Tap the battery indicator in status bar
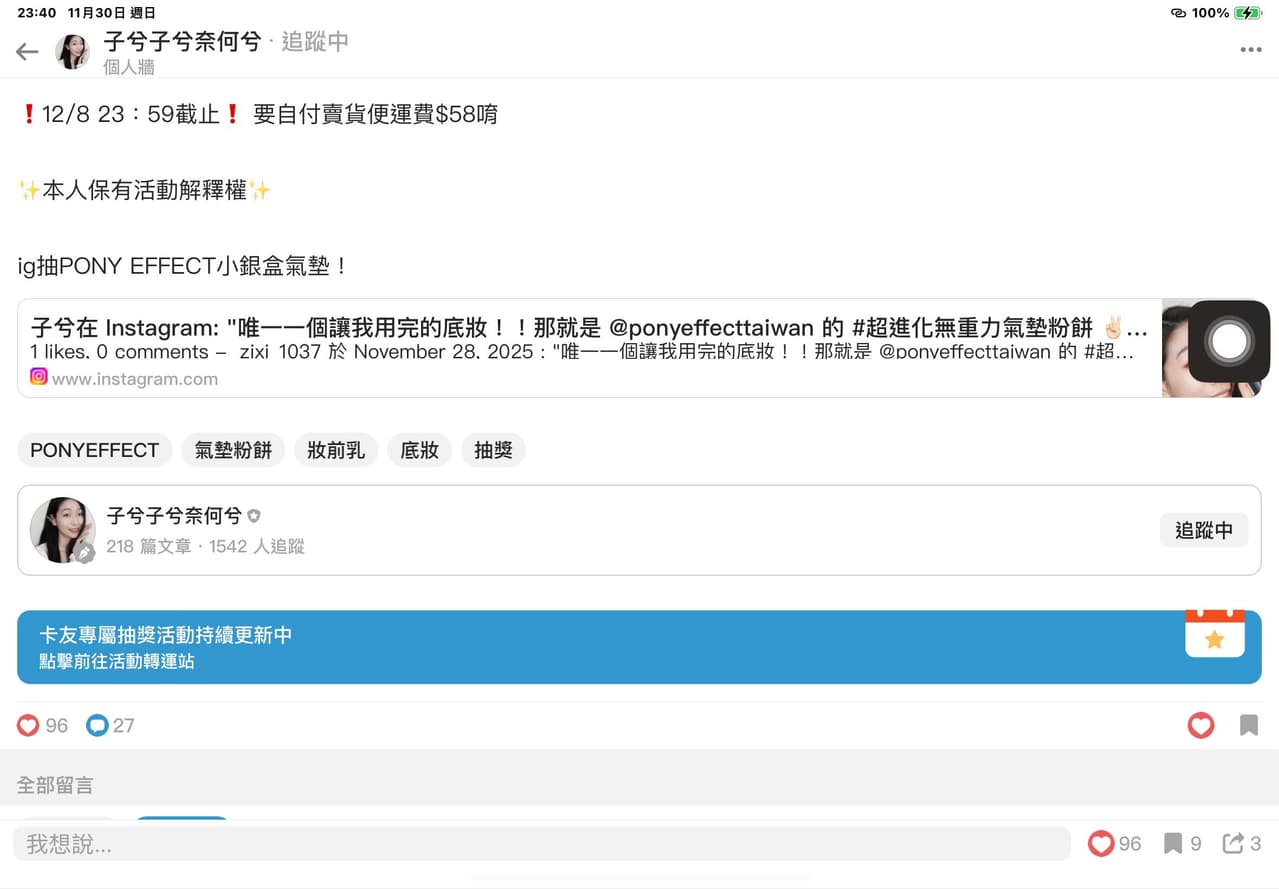The image size is (1279, 889). tap(1248, 13)
